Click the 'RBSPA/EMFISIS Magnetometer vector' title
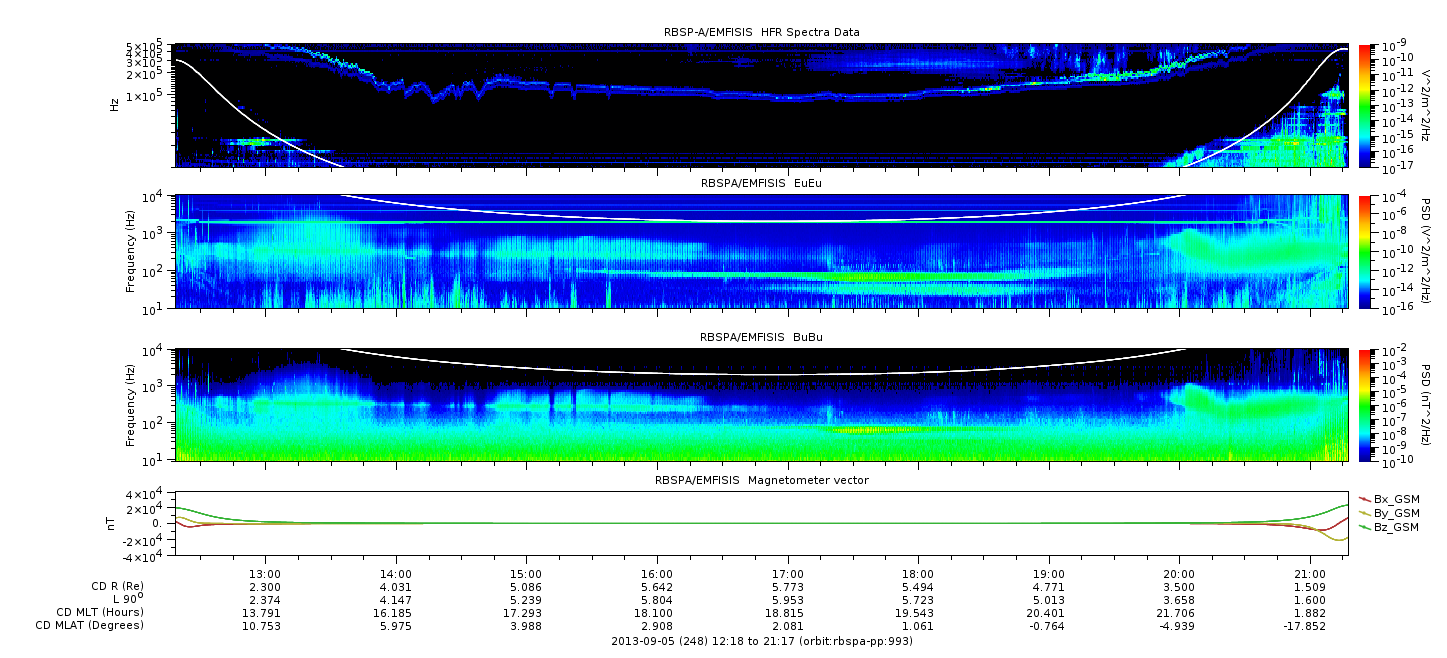The height and width of the screenshot is (658, 1447). point(762,480)
